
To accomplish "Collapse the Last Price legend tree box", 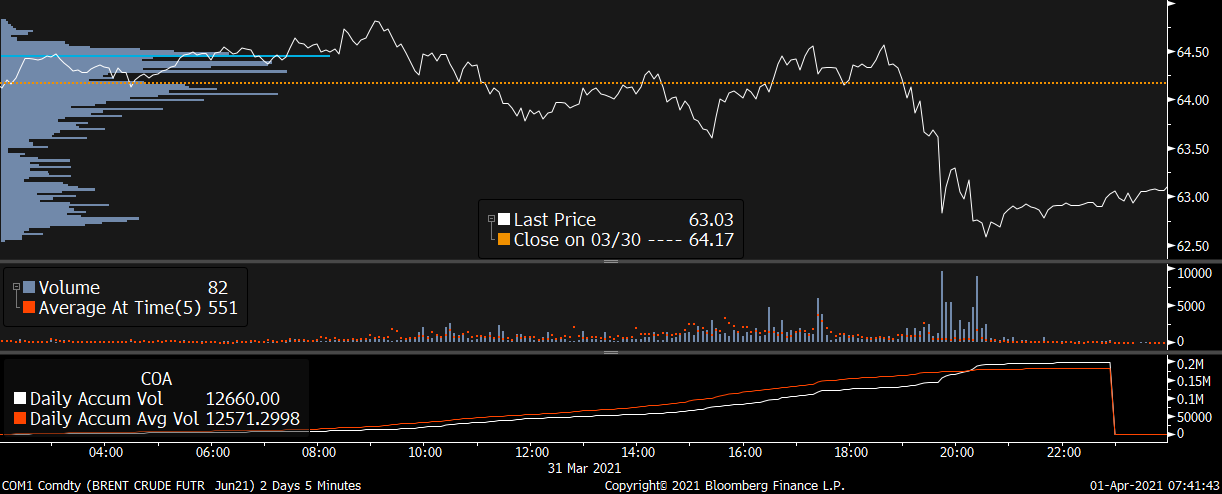I will click(x=491, y=220).
